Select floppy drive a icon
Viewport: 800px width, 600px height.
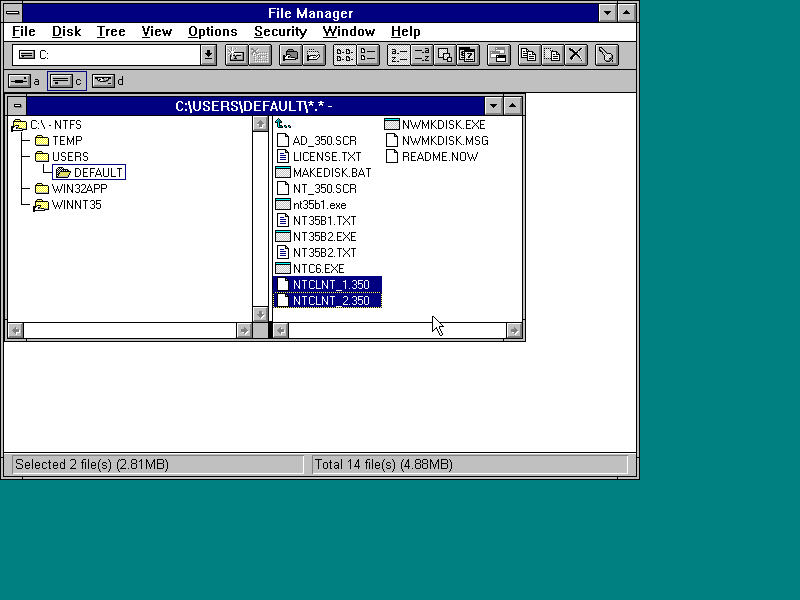pos(19,81)
